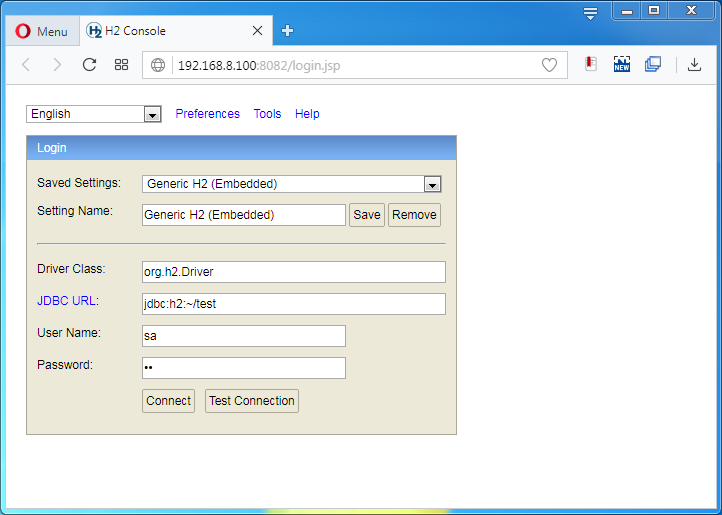Click the globe site info icon
The height and width of the screenshot is (515, 722).
click(x=158, y=65)
